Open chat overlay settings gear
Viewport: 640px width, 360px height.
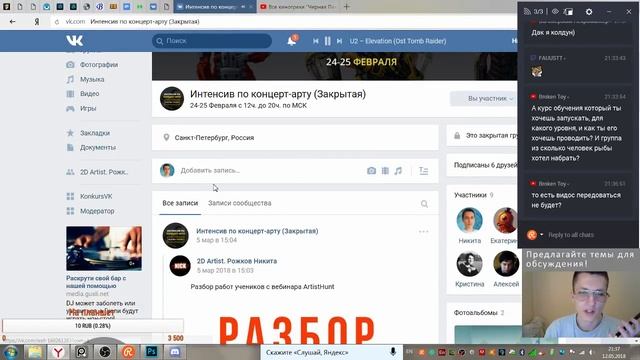click(x=589, y=12)
